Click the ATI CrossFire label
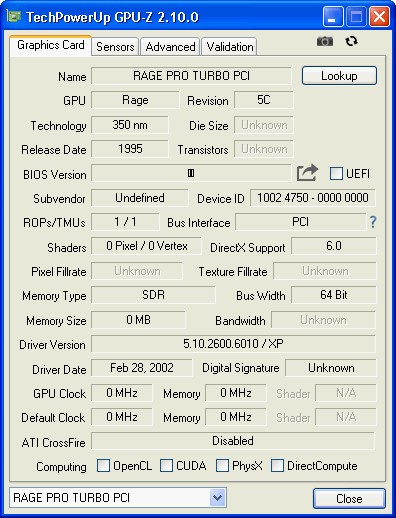 pos(53,443)
